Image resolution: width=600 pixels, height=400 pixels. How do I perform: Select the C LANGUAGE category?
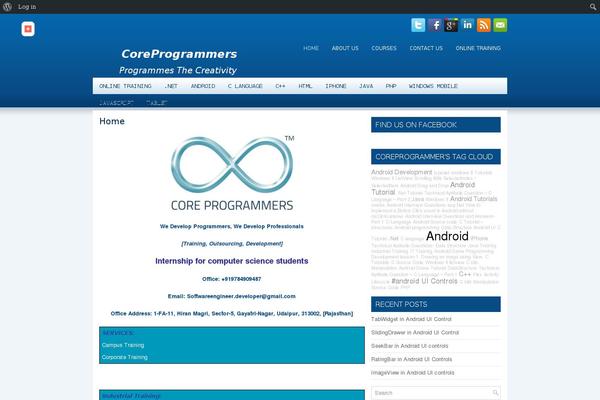tap(245, 86)
